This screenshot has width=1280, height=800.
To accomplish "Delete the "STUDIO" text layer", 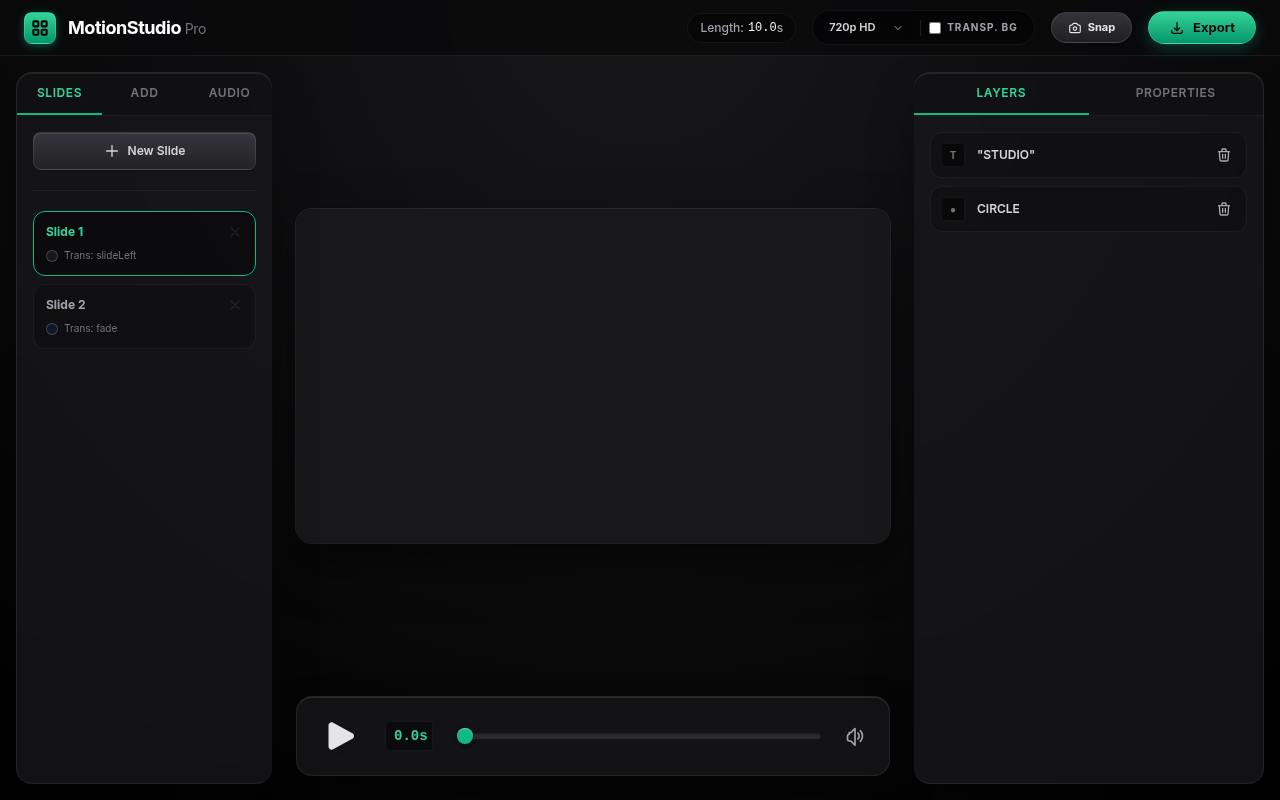I will pyautogui.click(x=1224, y=155).
